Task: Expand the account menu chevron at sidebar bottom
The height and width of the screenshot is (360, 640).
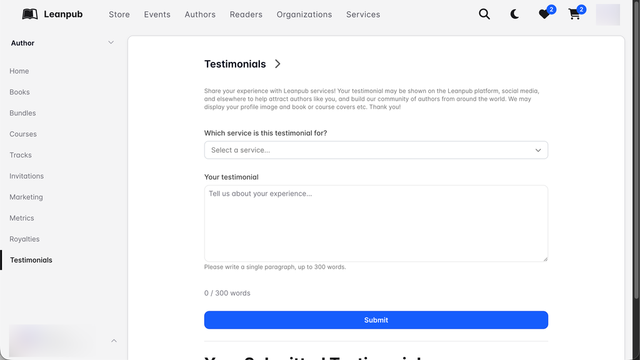Action: 114,340
